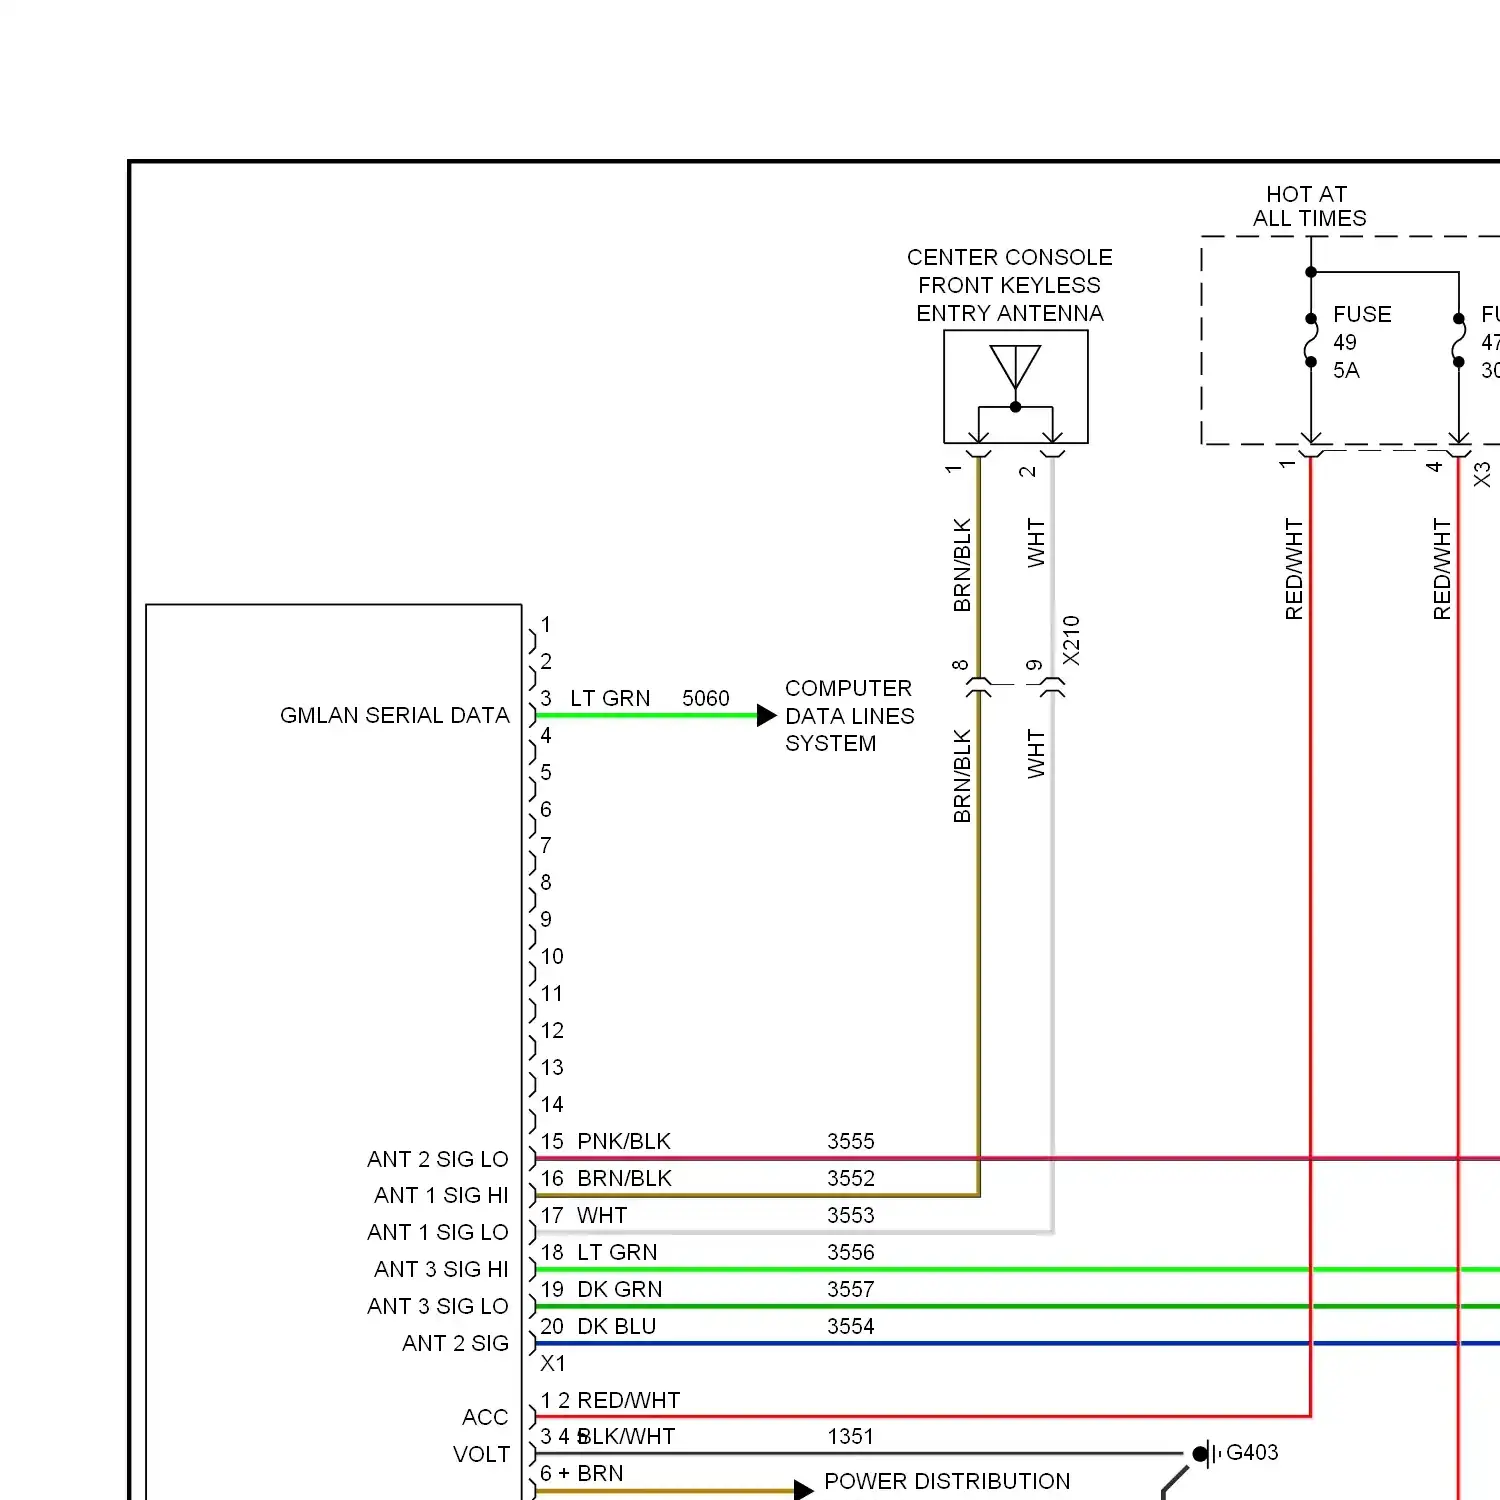
Task: Click the FUSE 49 5A label
Action: click(x=1361, y=342)
